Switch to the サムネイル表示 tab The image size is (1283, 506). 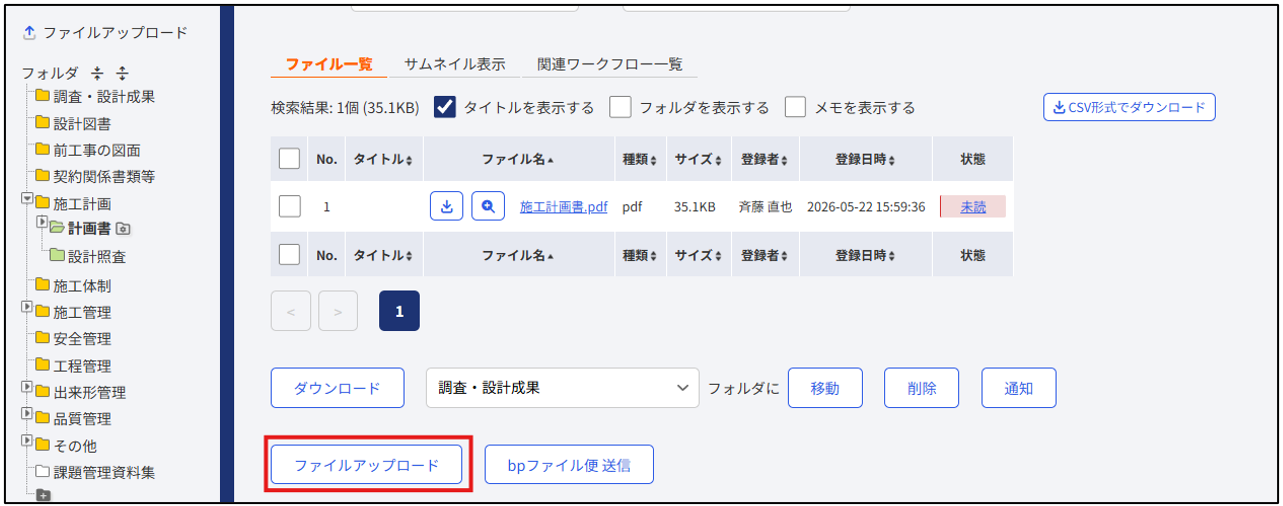(454, 64)
